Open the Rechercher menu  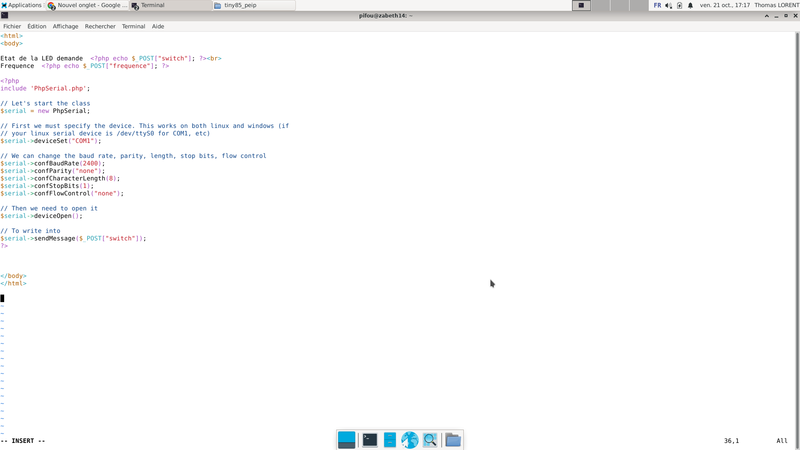coord(100,26)
